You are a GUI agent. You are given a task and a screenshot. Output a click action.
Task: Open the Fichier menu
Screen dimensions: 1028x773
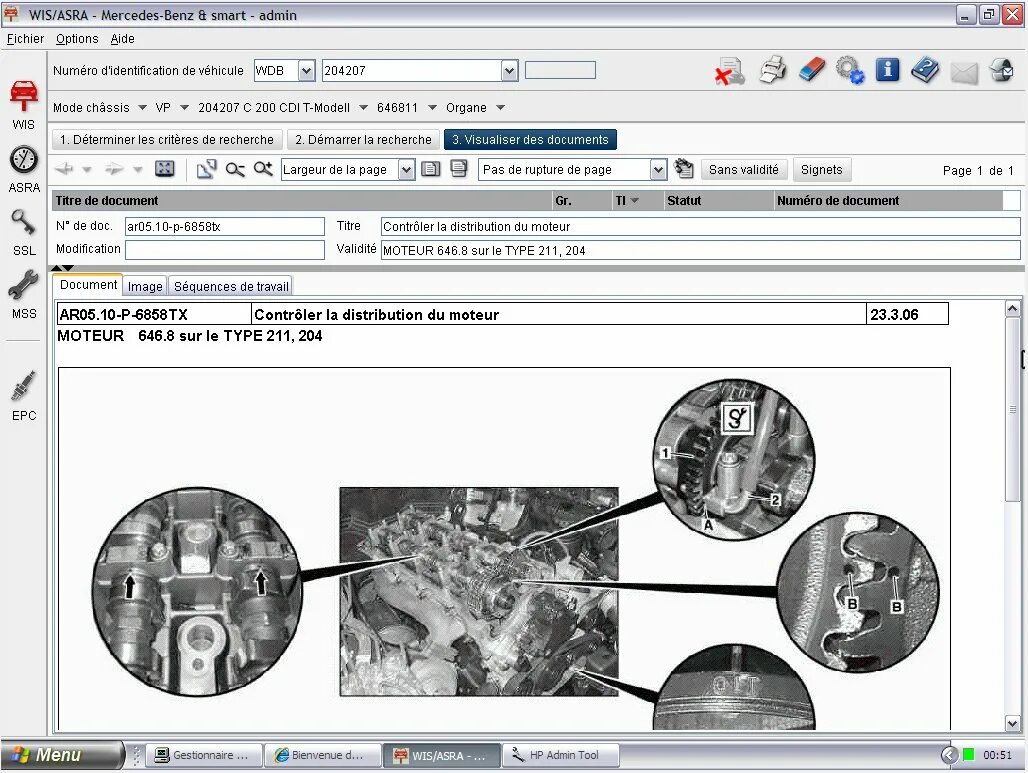point(26,39)
